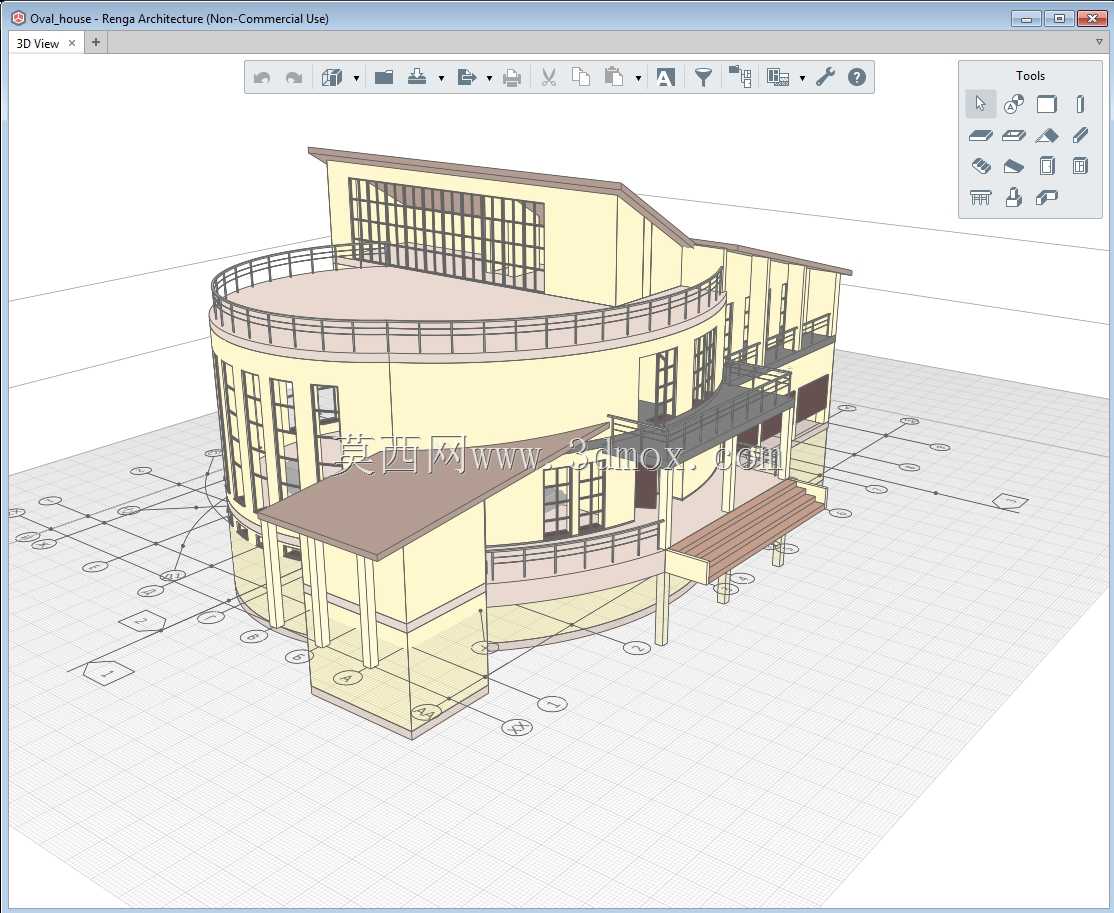Select the arrow pointer tool
The height and width of the screenshot is (913, 1114).
click(x=980, y=104)
